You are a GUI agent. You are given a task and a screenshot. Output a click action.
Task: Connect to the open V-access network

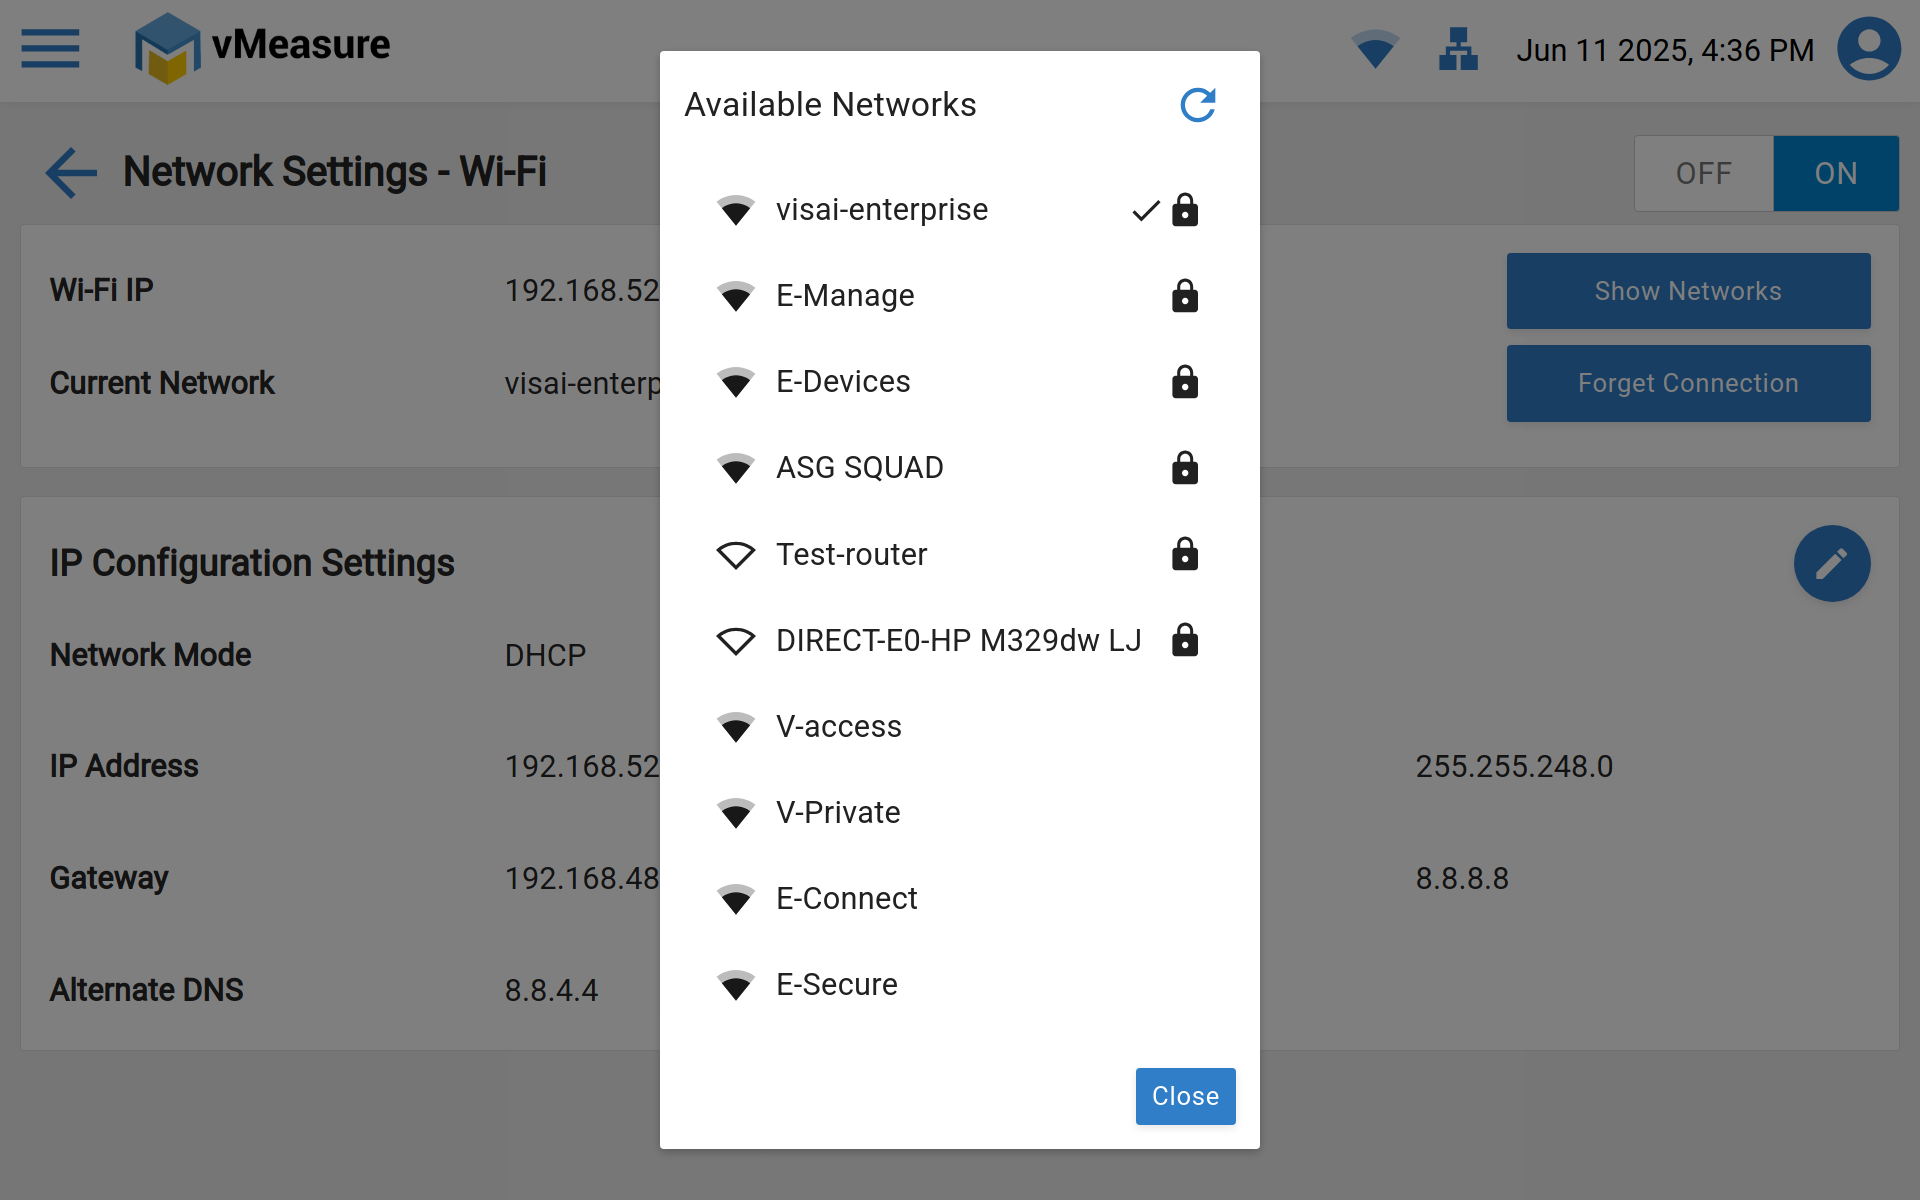pyautogui.click(x=838, y=727)
